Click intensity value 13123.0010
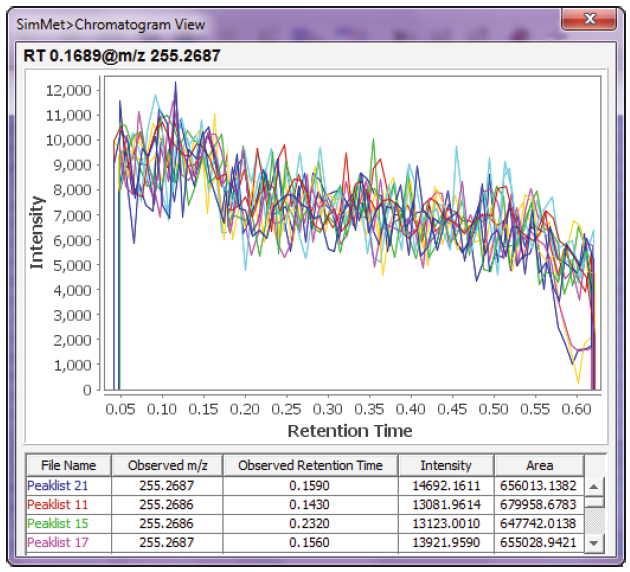This screenshot has height=572, width=630. (x=446, y=523)
